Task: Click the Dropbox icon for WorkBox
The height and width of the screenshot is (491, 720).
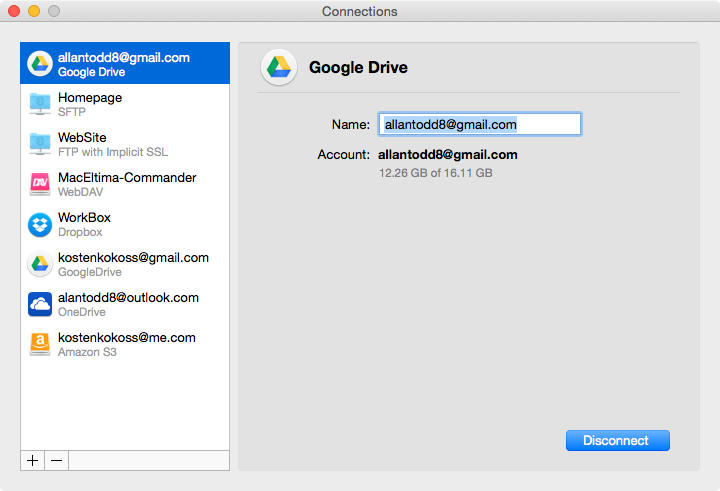Action: coord(40,225)
